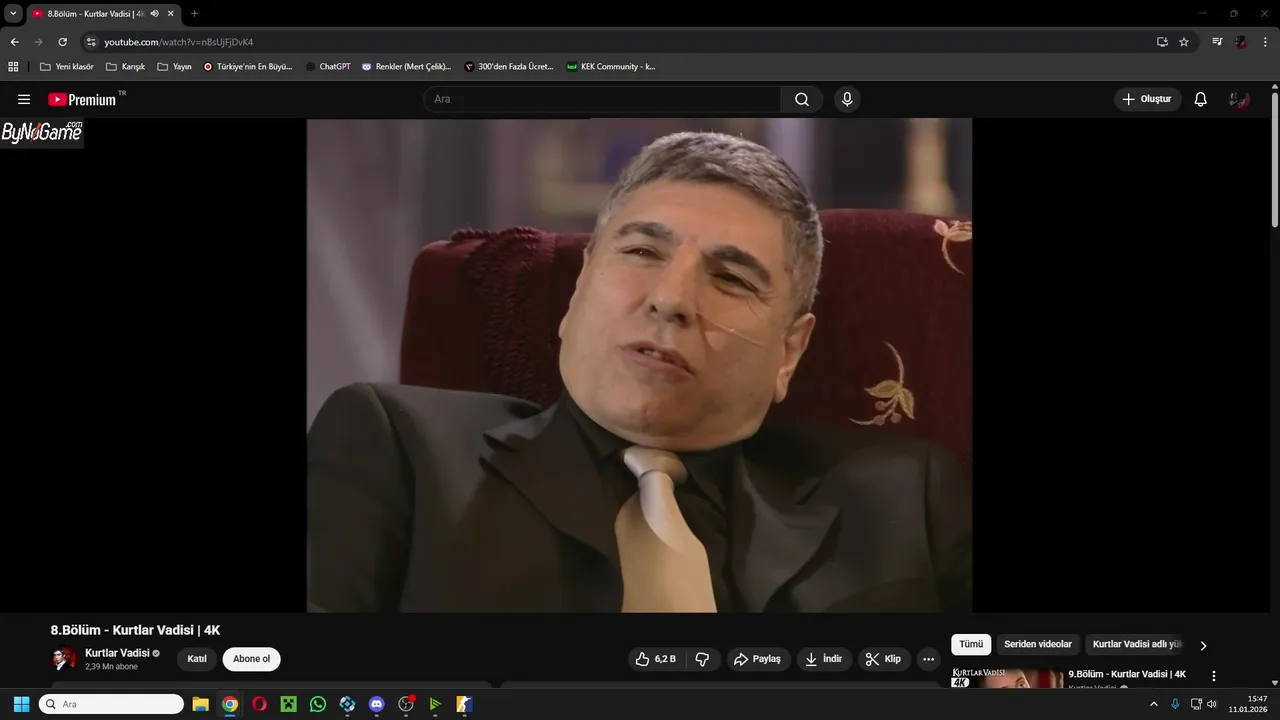The height and width of the screenshot is (720, 1280).
Task: Open 300'den Fazla Ücret... bookmark
Action: coord(509,67)
